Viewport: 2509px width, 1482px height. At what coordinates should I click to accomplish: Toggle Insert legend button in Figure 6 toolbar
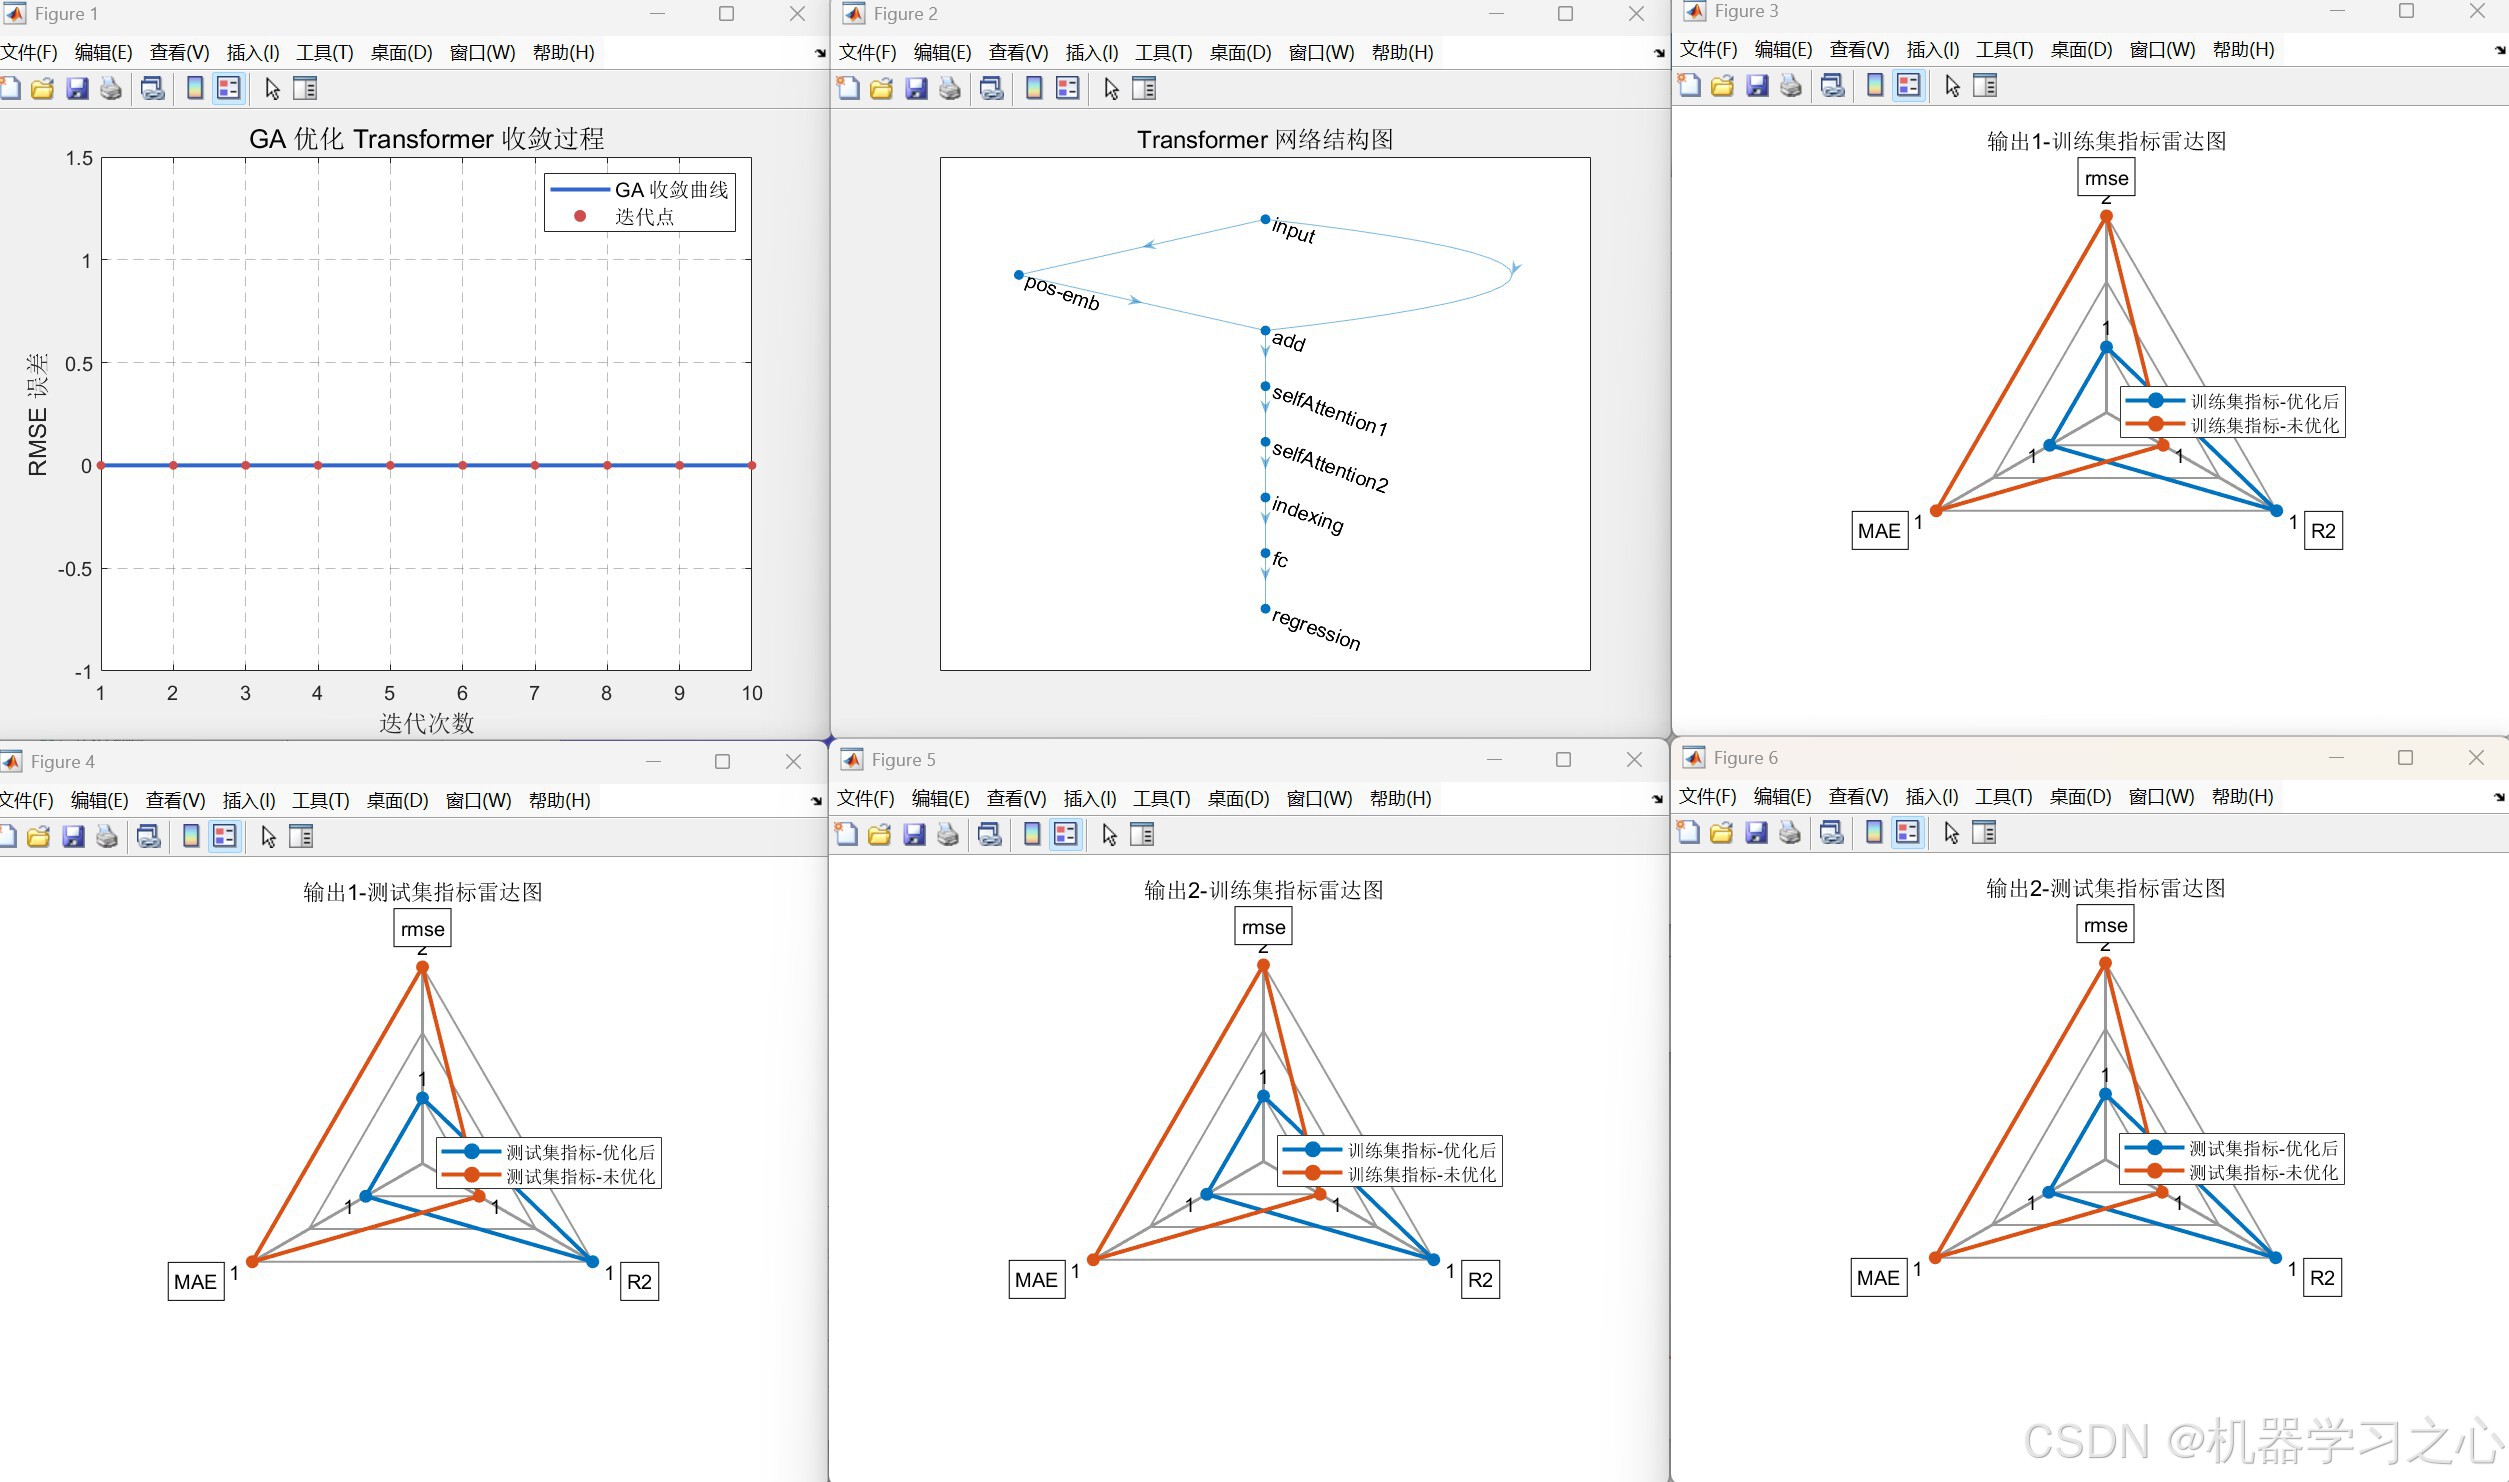click(x=1908, y=833)
